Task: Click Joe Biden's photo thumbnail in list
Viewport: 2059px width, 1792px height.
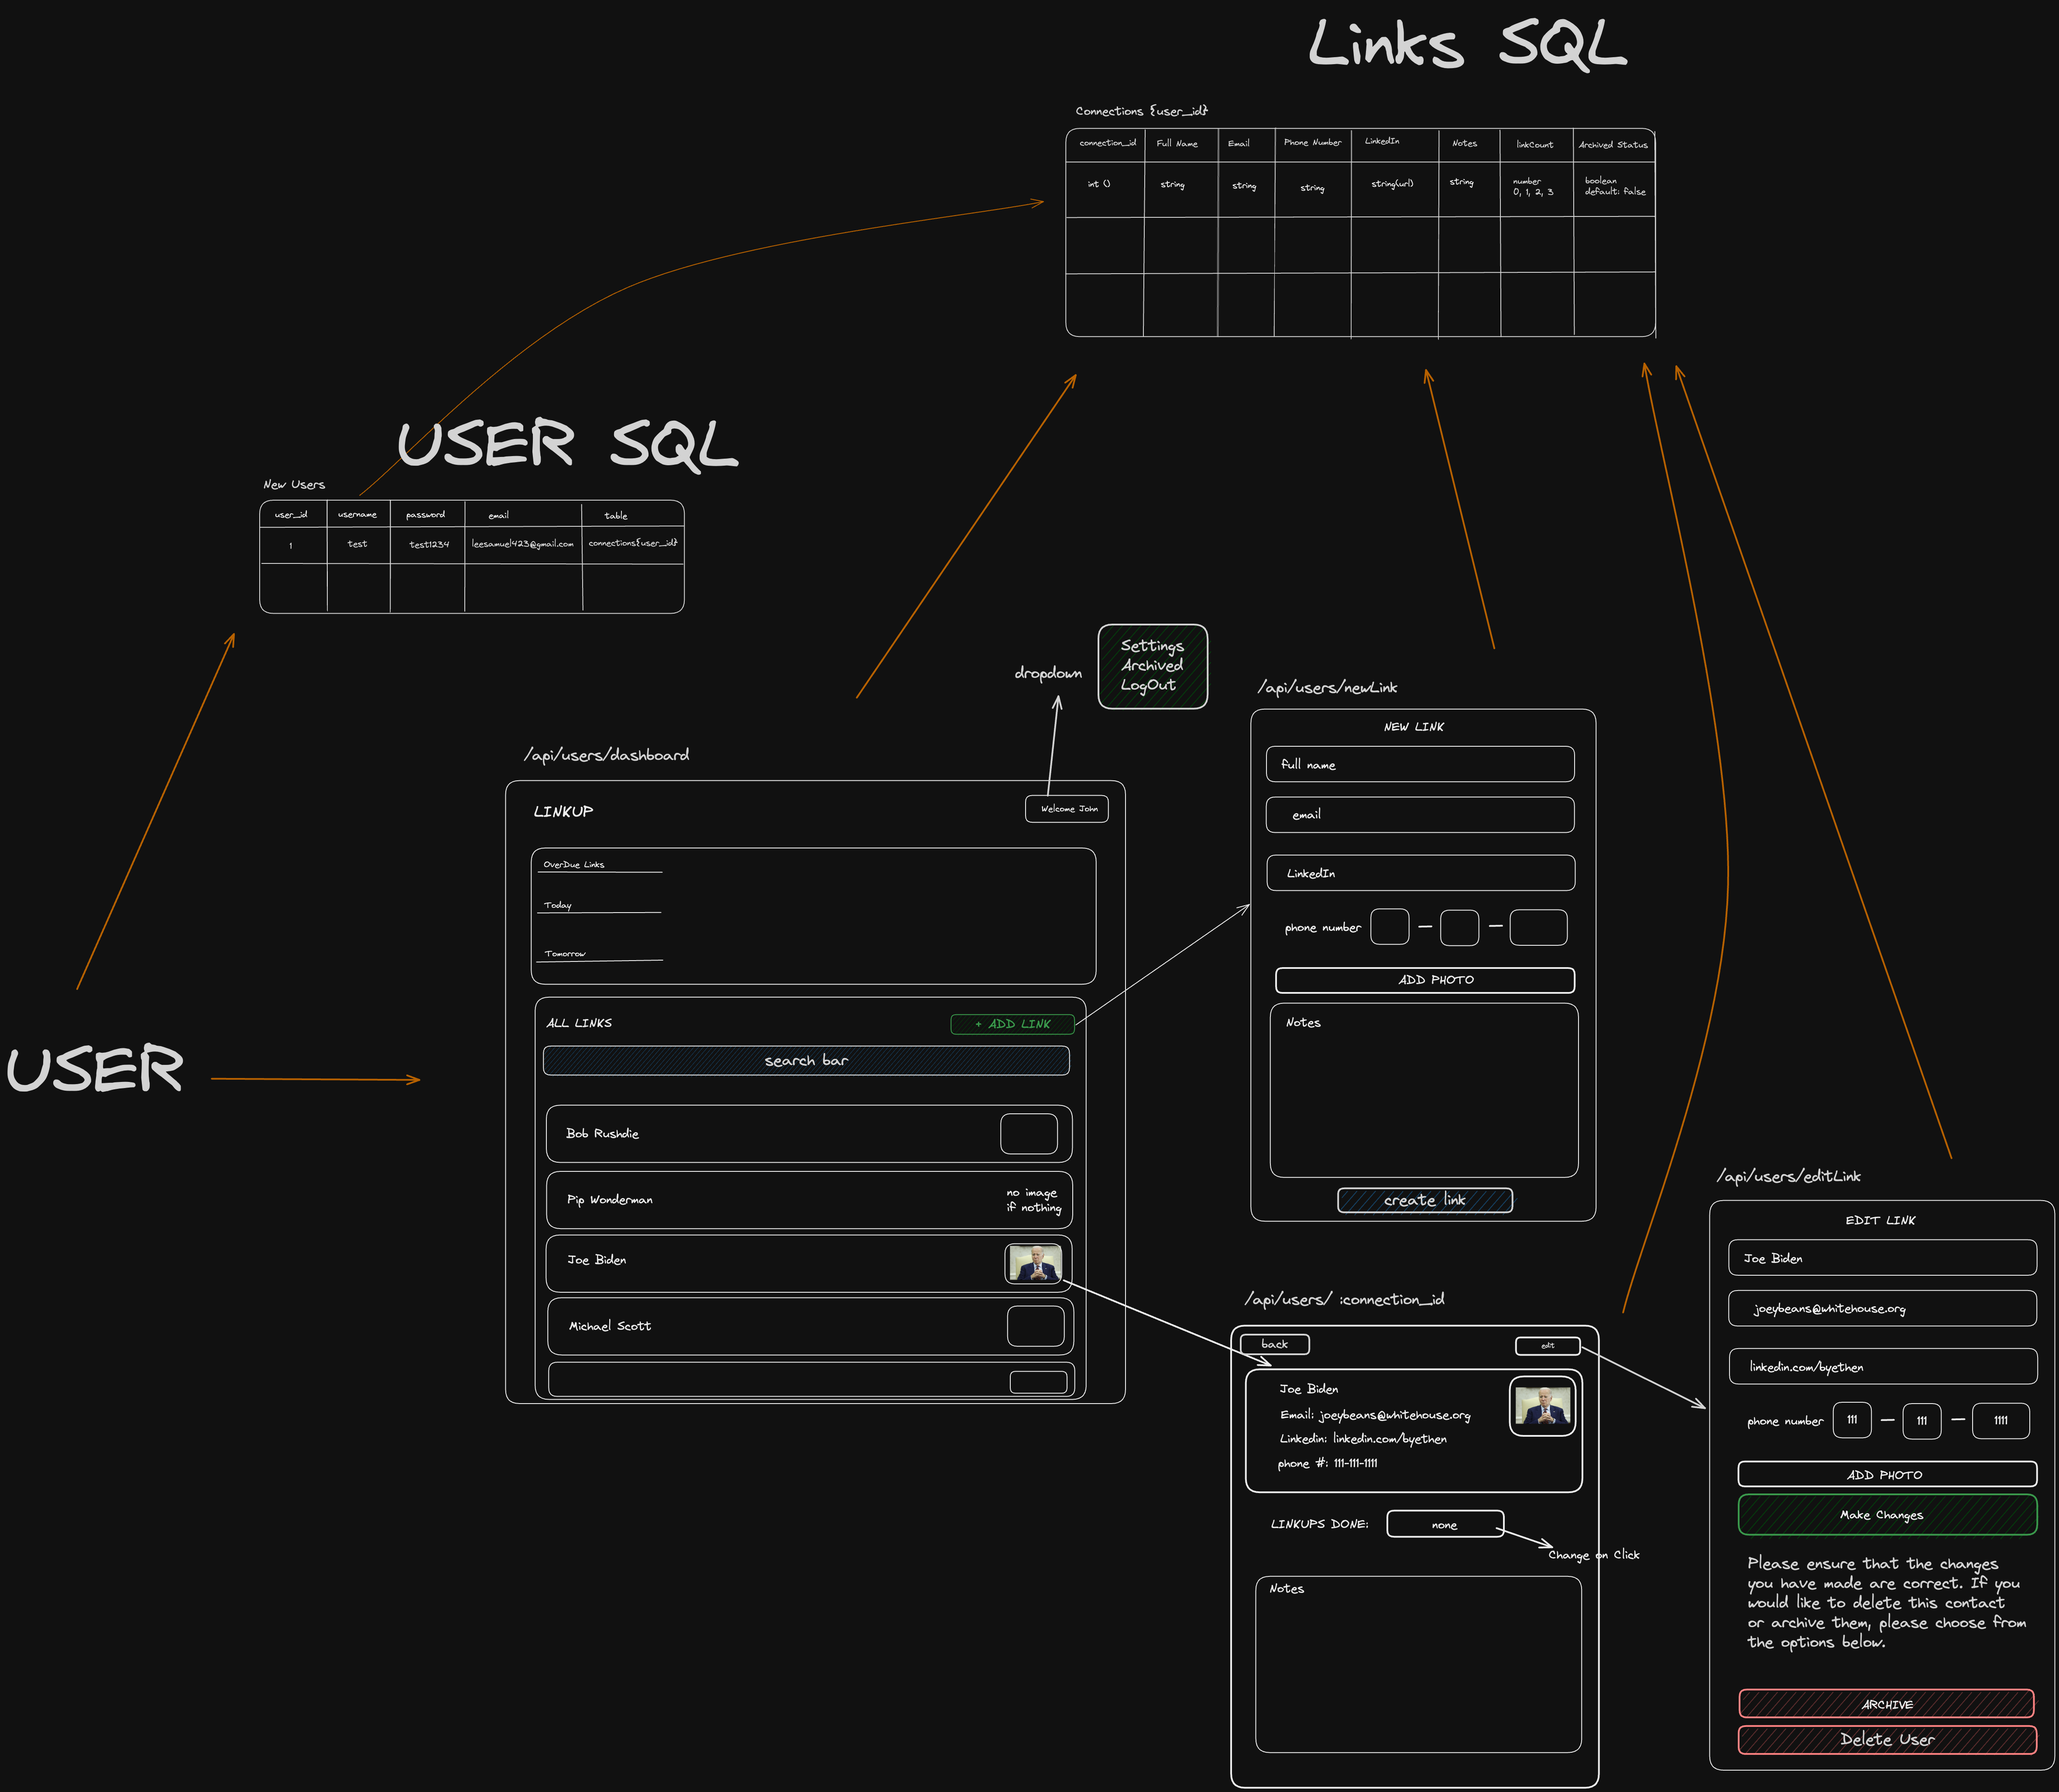Action: point(1033,1263)
